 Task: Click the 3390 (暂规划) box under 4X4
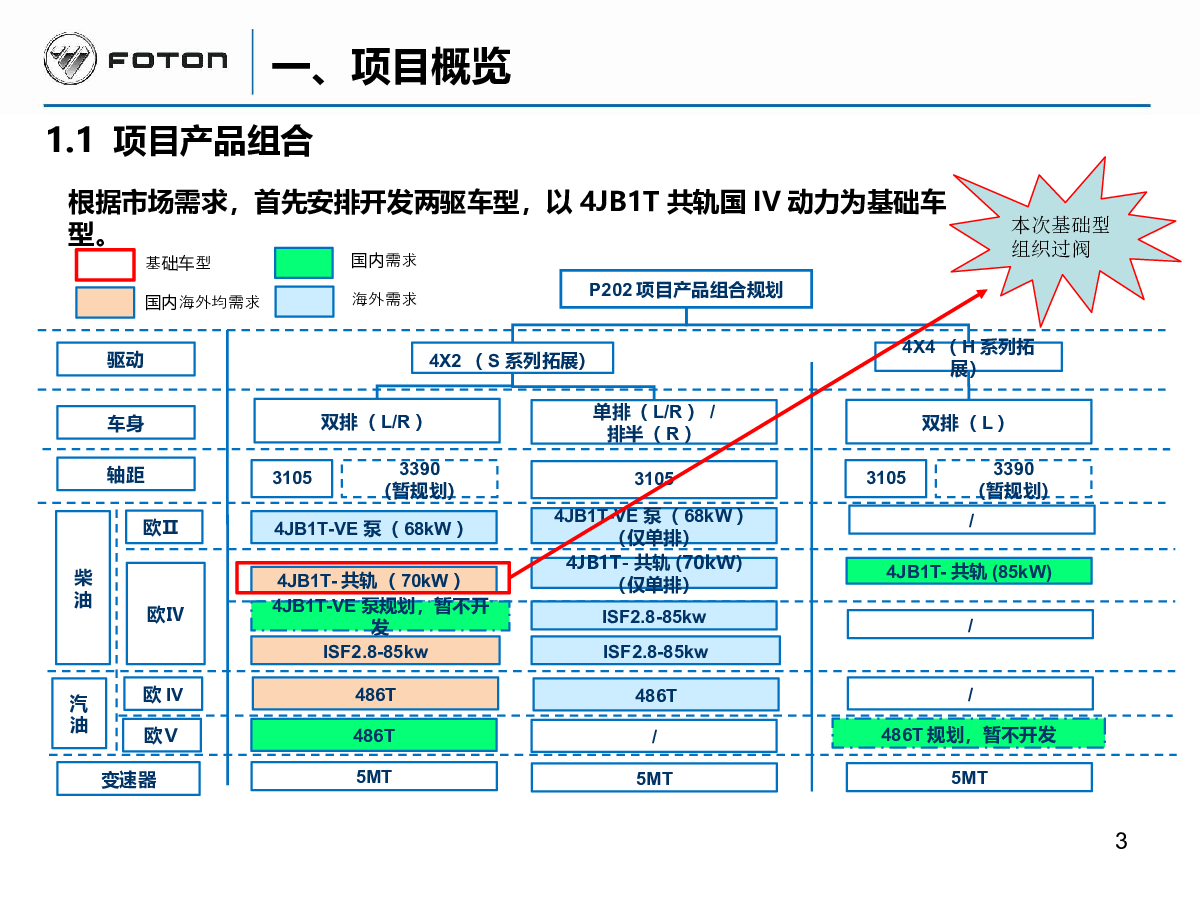[1013, 479]
